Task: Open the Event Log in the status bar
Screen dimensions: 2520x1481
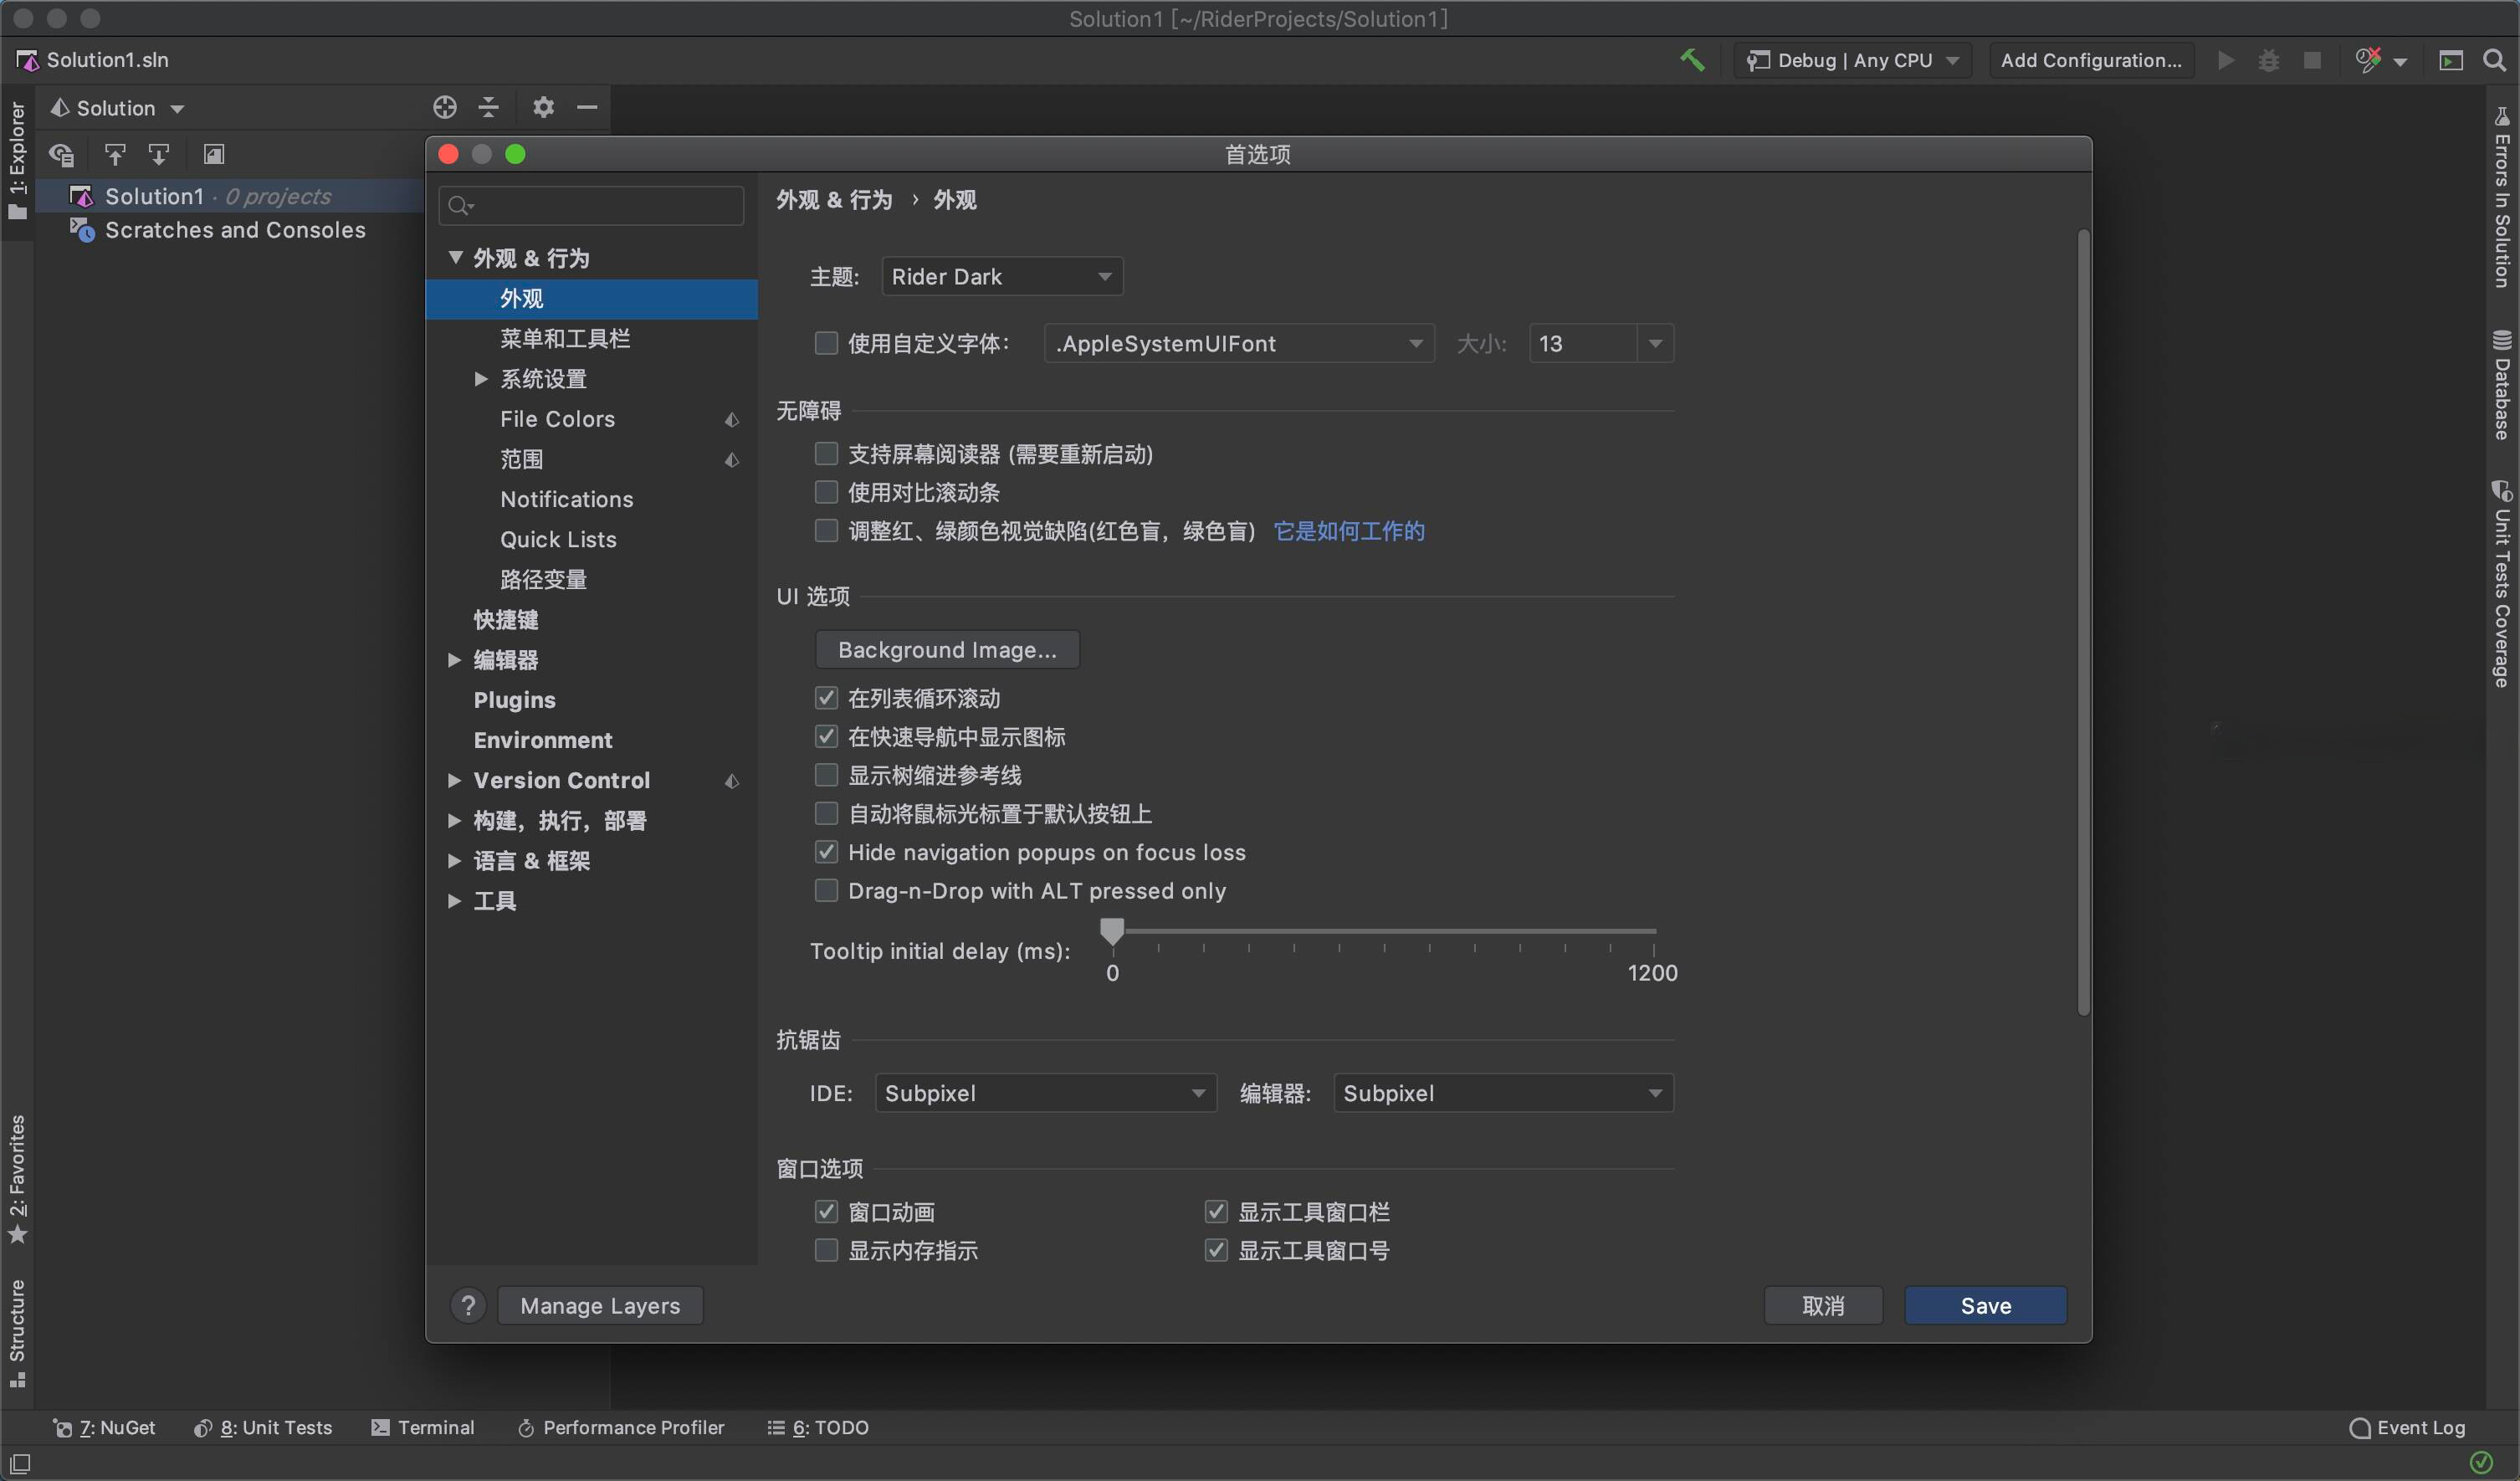Action: [x=2408, y=1427]
